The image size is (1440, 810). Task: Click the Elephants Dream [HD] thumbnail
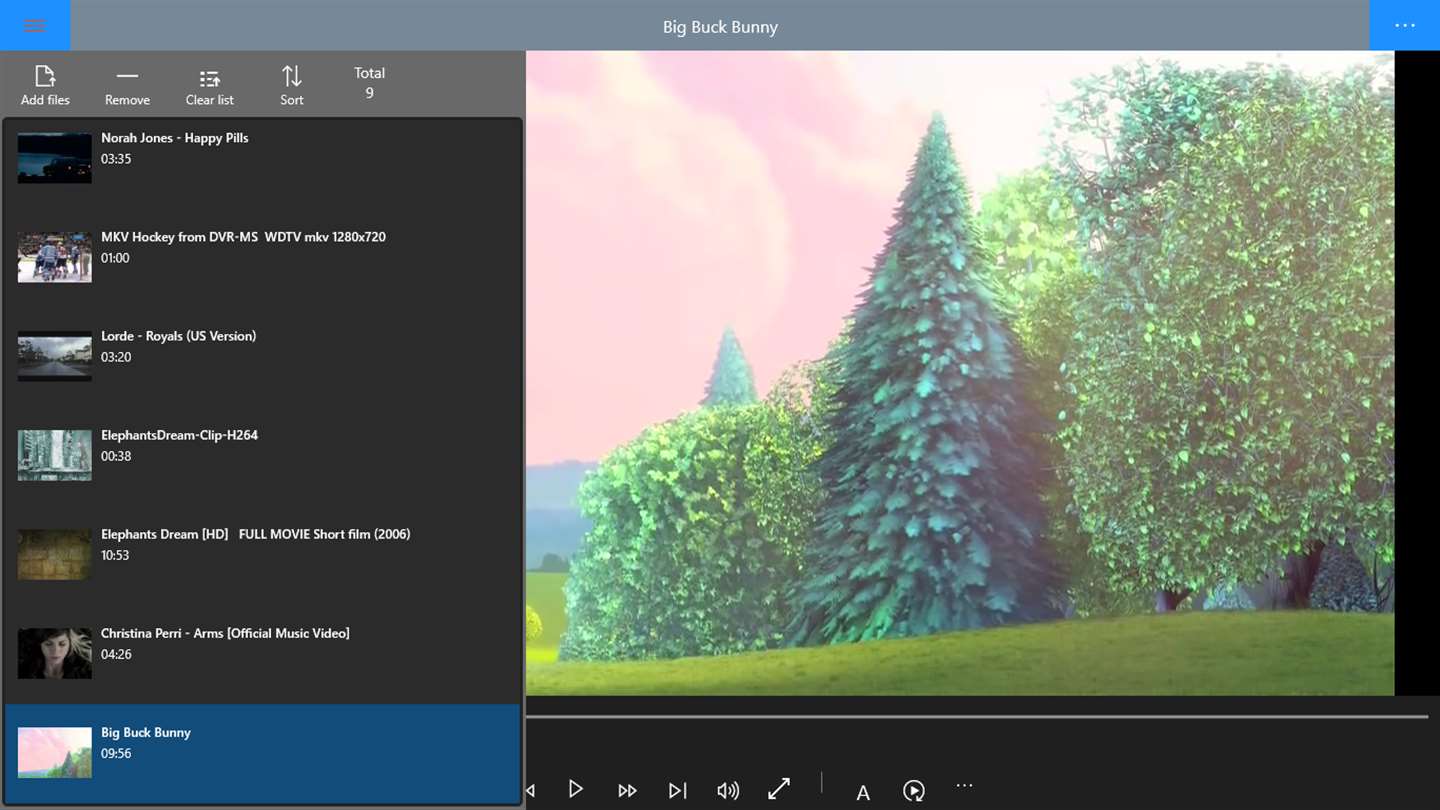[x=55, y=554]
